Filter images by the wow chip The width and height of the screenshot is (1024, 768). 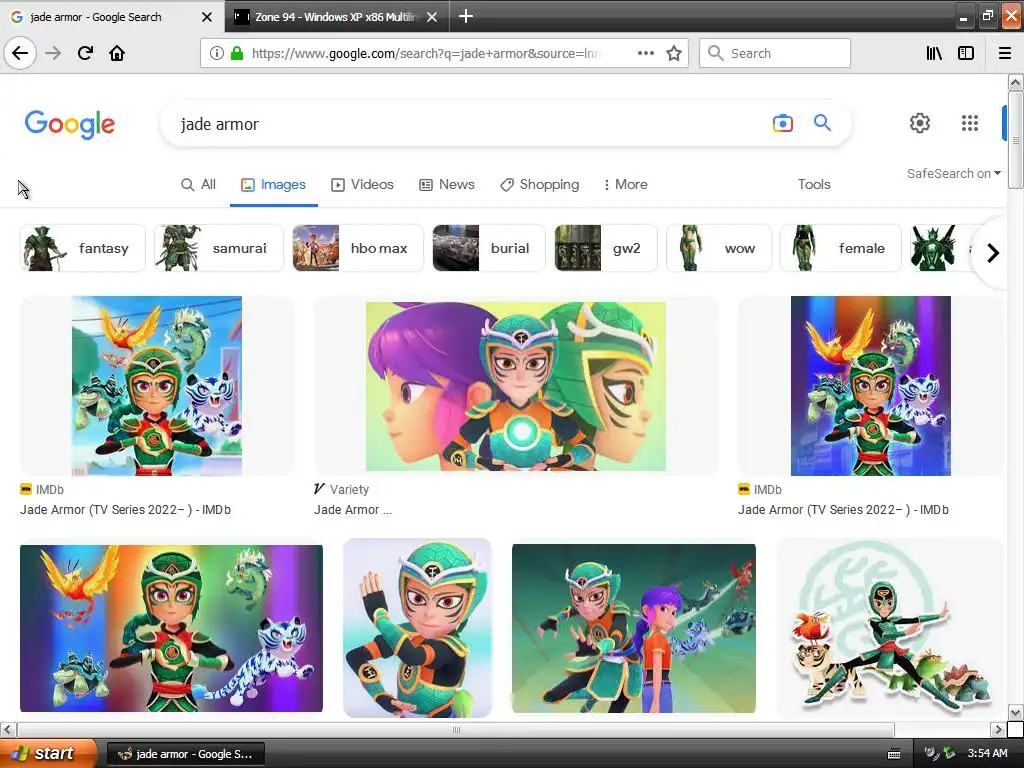tap(718, 248)
